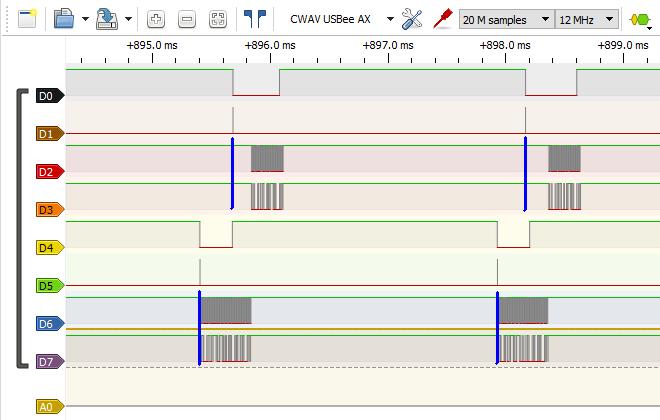660x420 pixels.
Task: Toggle the blue cursors flag icon
Action: click(x=255, y=19)
